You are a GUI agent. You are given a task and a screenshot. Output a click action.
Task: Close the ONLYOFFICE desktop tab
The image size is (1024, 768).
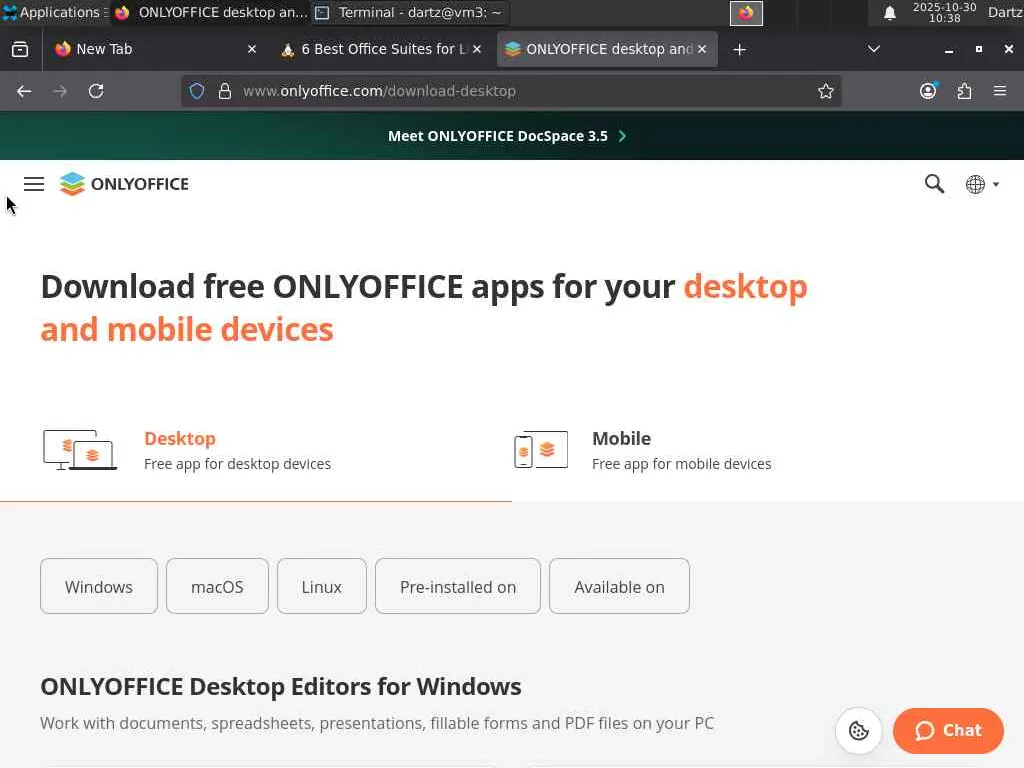point(702,50)
